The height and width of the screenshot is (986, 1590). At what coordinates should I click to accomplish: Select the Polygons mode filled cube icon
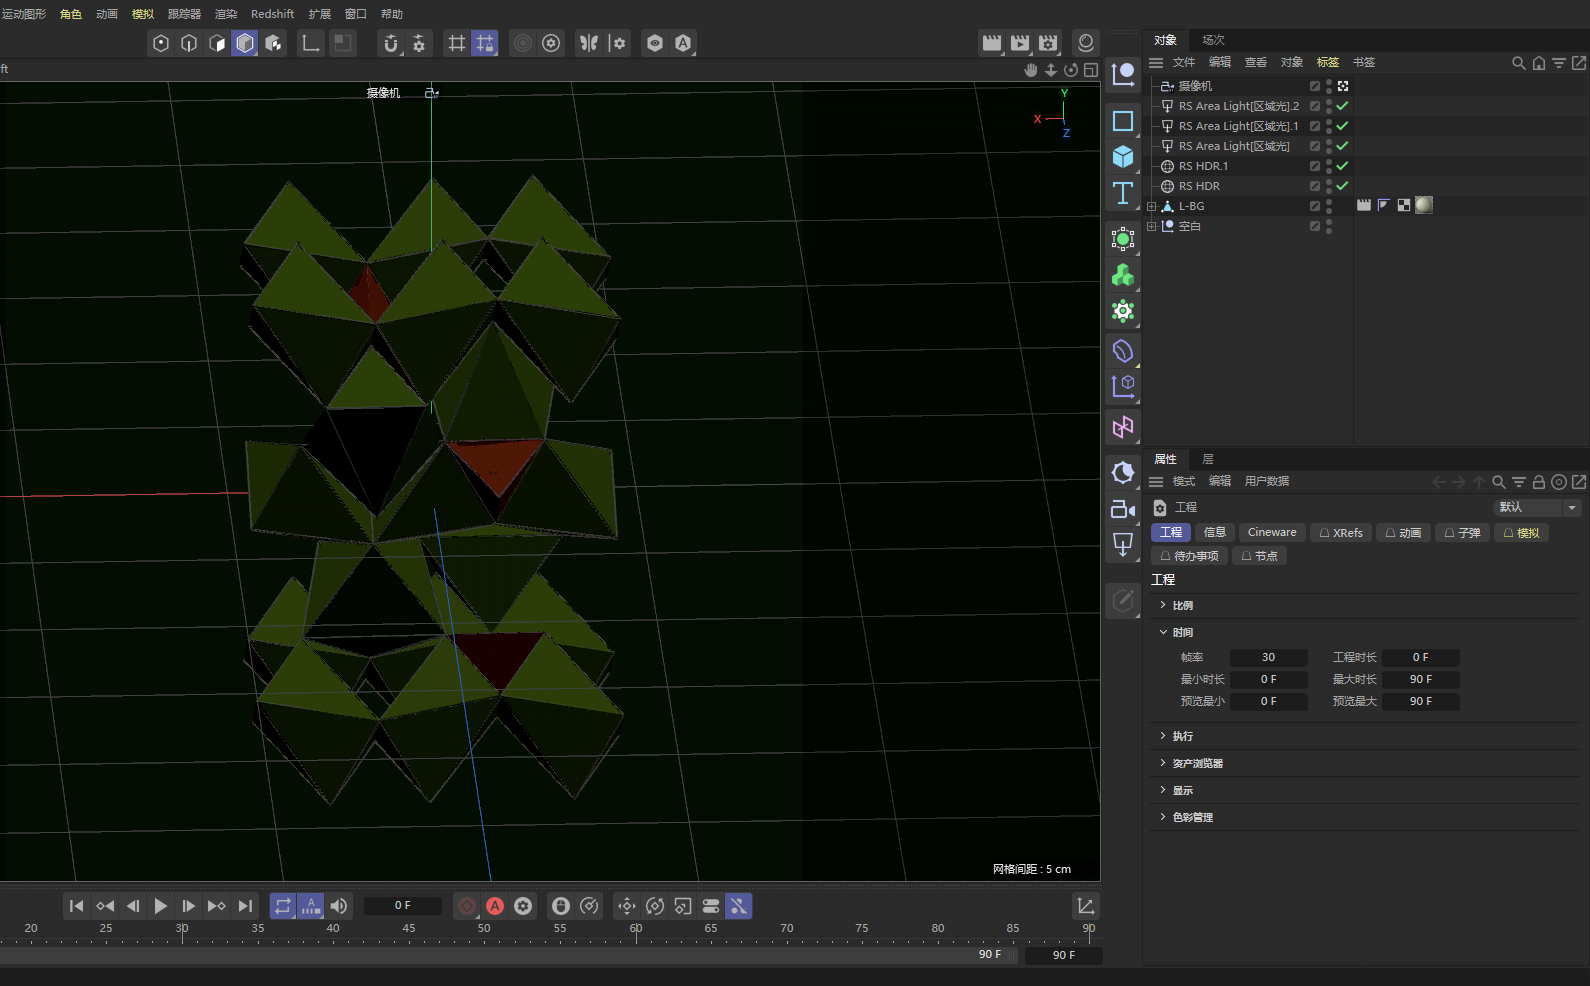coord(245,43)
